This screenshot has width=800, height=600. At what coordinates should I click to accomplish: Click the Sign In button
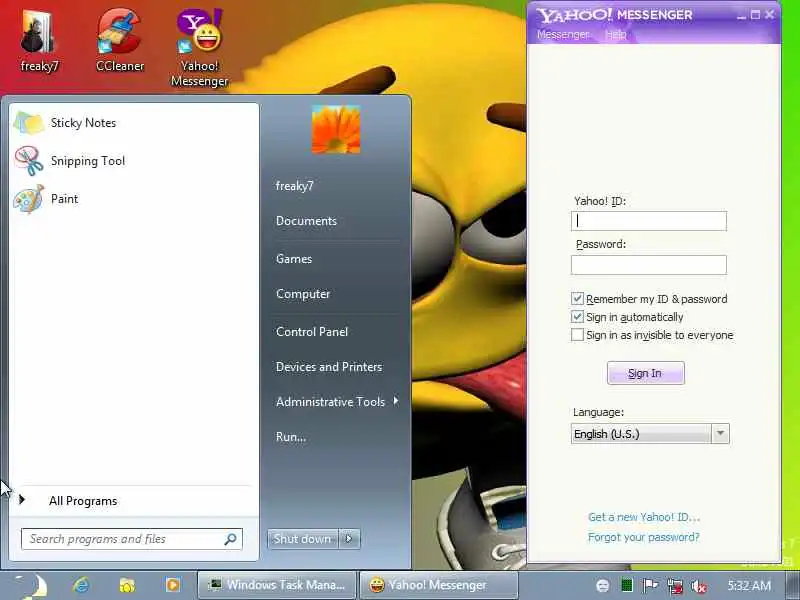tap(645, 373)
